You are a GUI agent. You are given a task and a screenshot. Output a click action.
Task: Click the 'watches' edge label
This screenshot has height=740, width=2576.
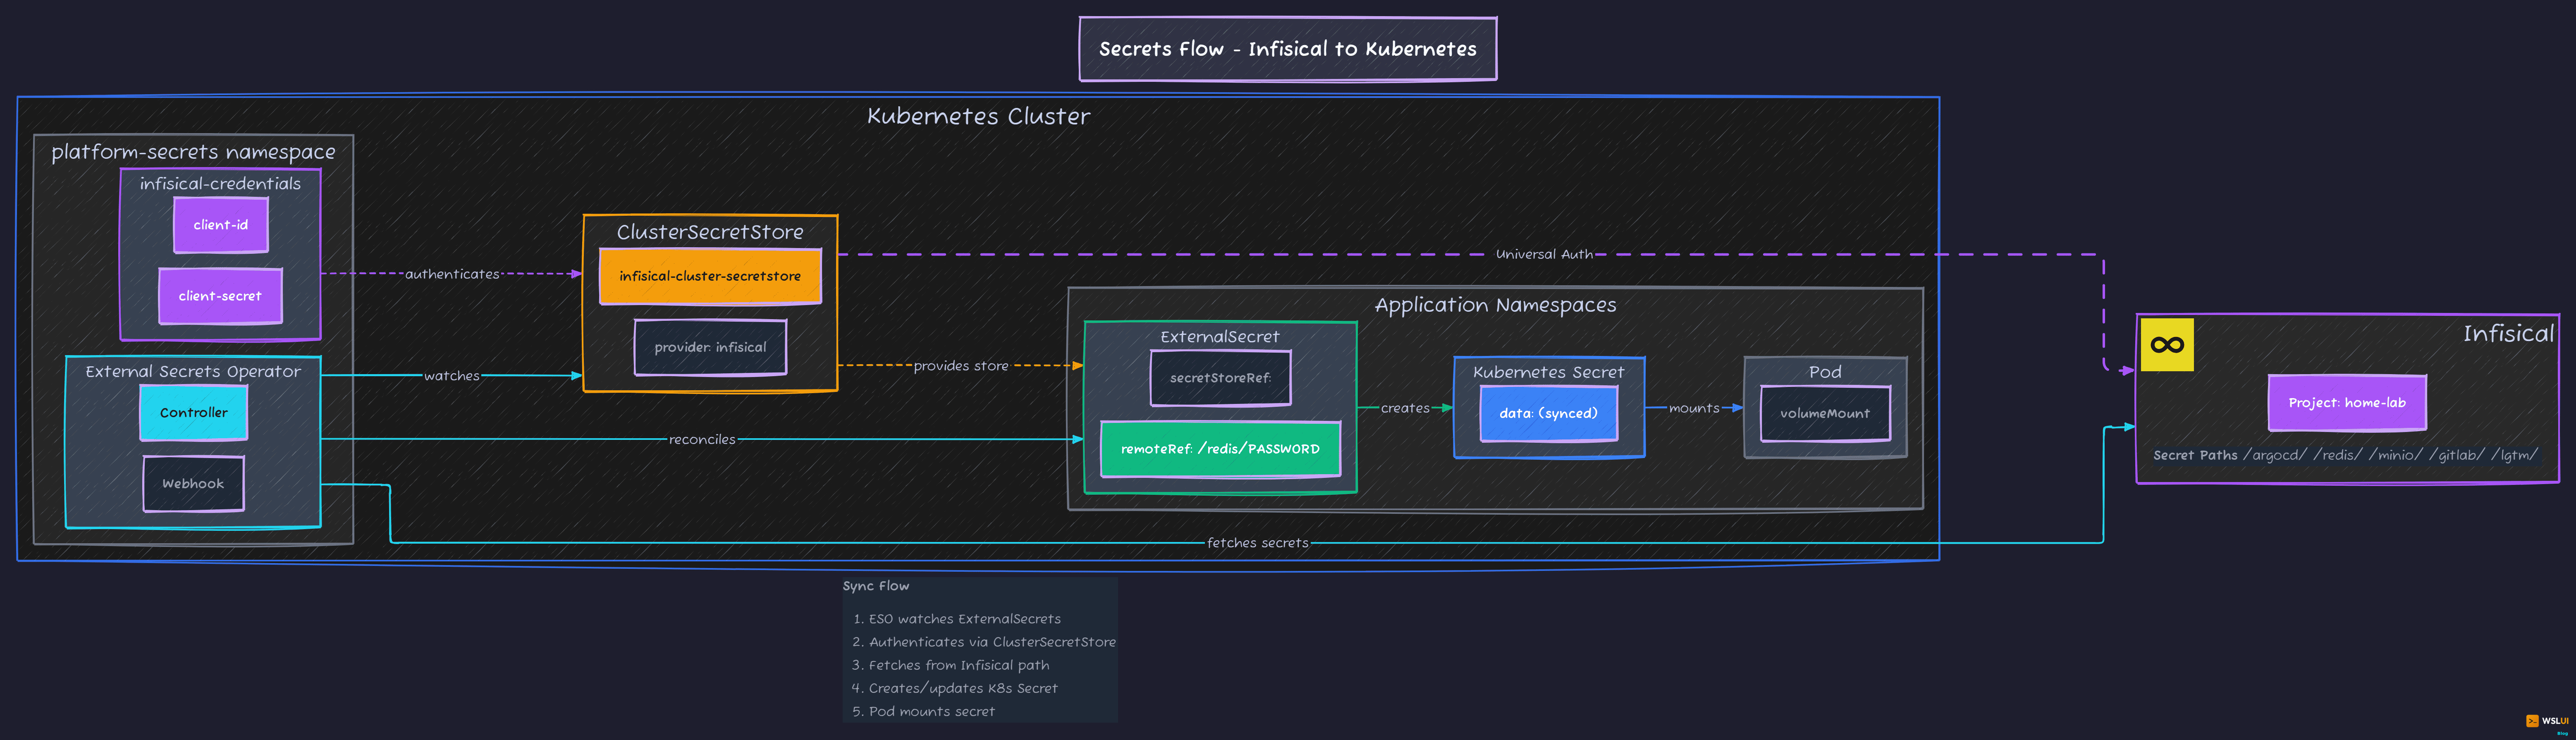[x=452, y=376]
